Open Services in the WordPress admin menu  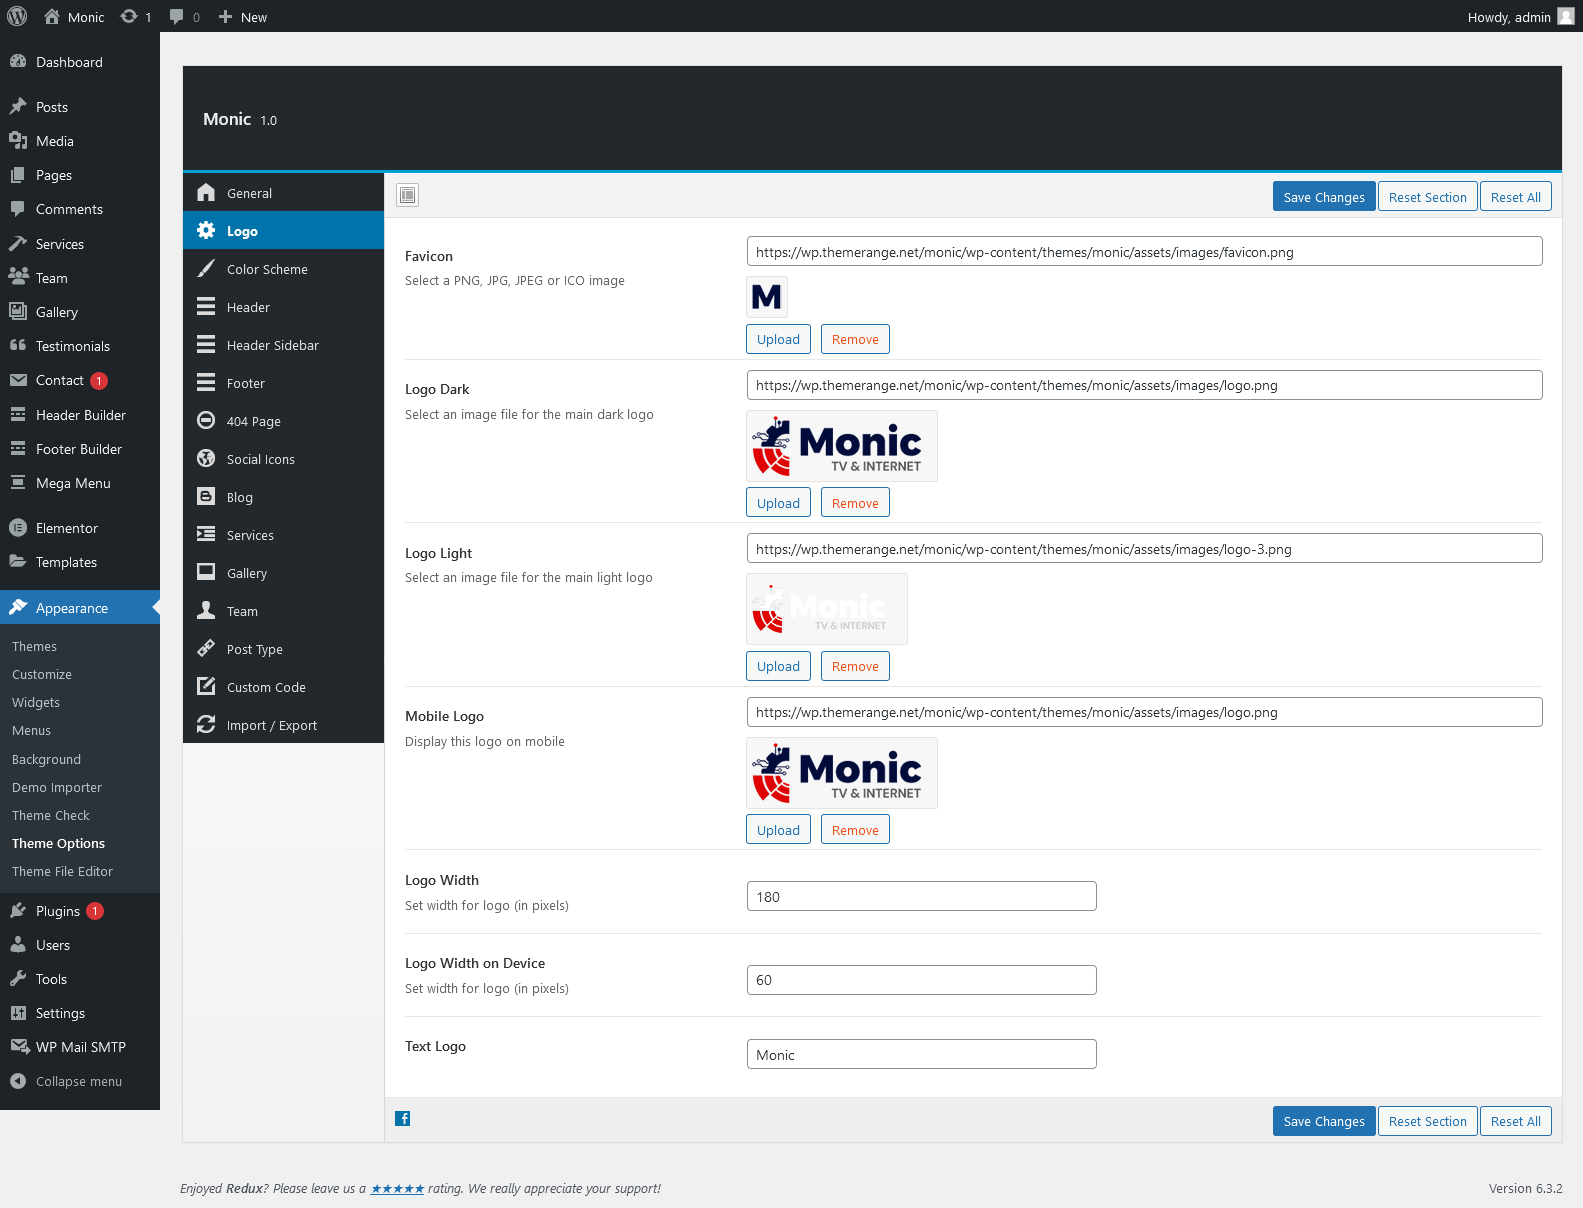coord(80,244)
